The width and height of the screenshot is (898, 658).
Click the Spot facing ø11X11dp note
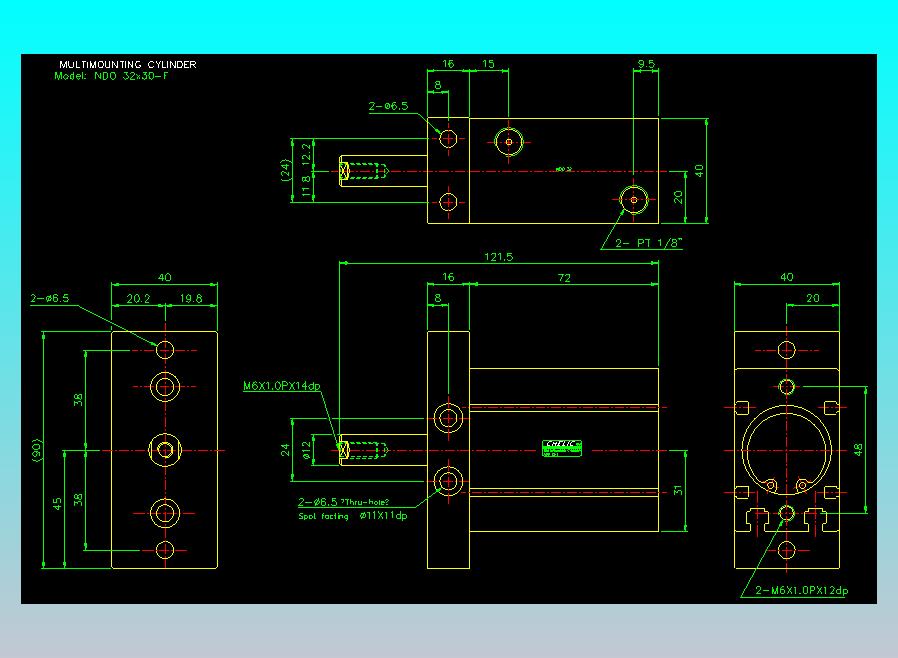(352, 516)
